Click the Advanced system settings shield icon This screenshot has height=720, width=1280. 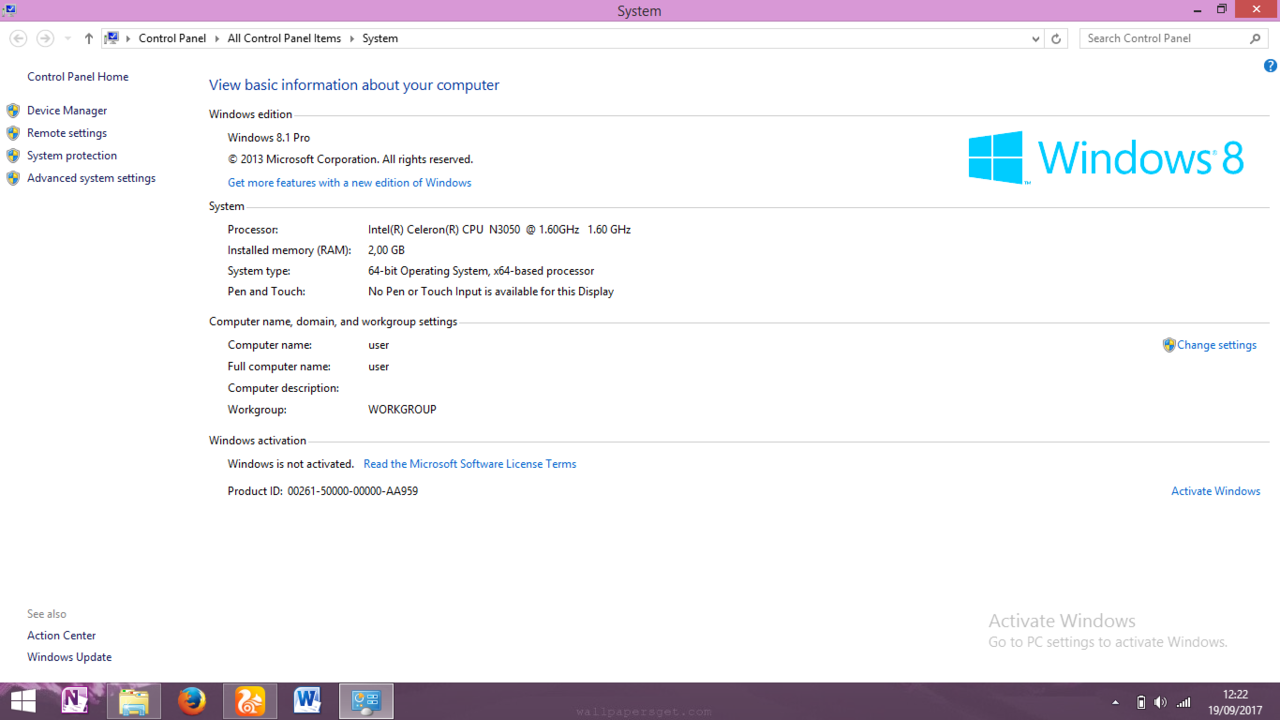pos(13,178)
